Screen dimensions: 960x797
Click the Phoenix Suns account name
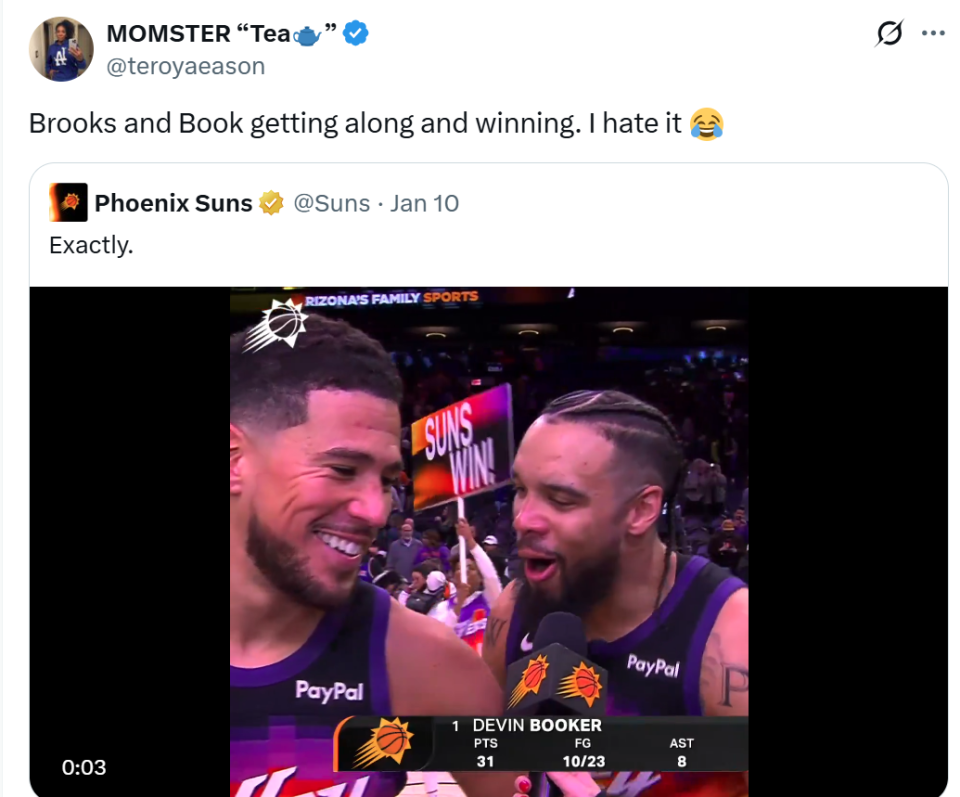click(173, 204)
